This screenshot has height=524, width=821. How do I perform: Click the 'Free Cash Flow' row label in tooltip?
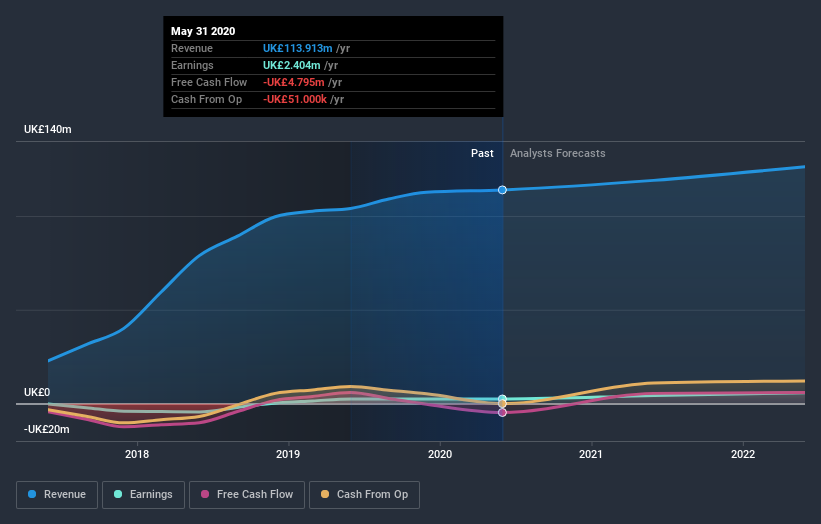(209, 82)
